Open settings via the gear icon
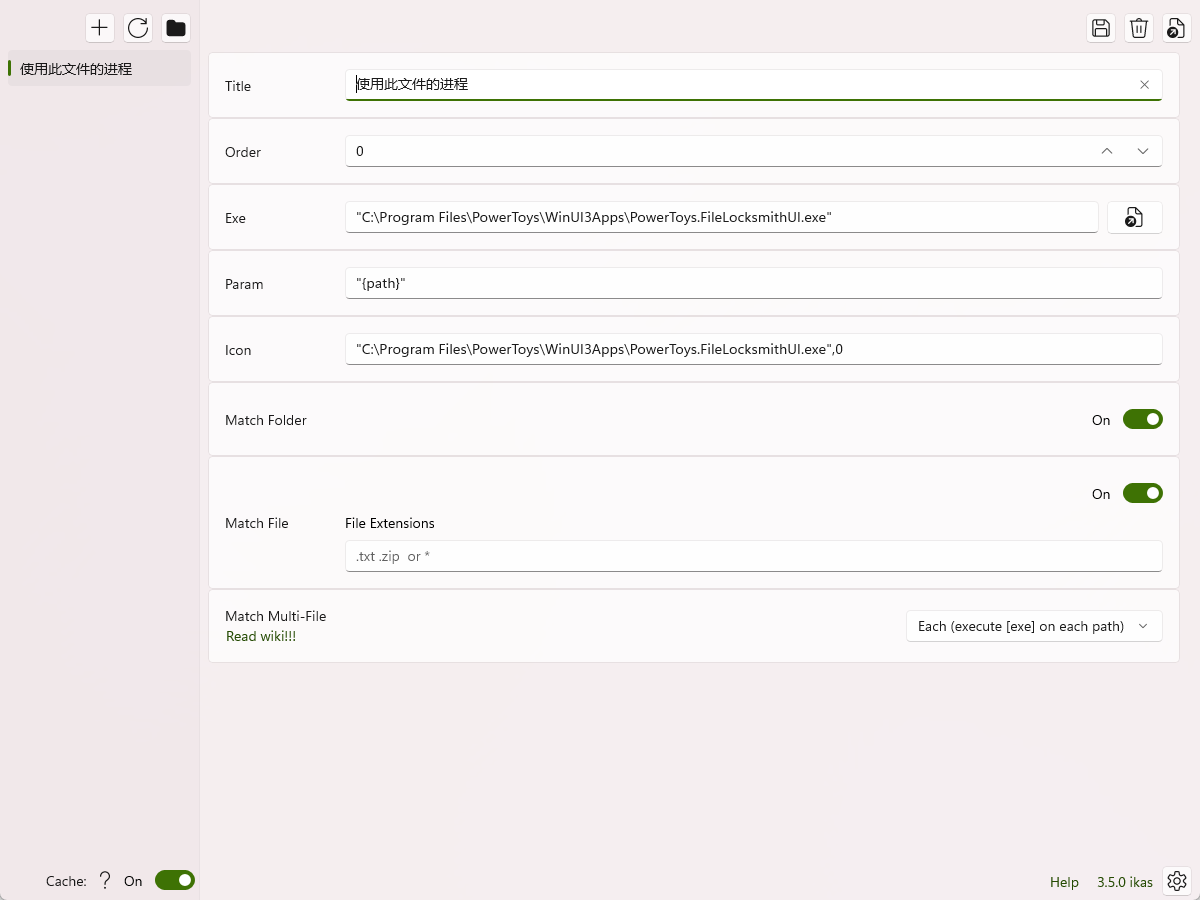This screenshot has width=1200, height=900. (1176, 881)
